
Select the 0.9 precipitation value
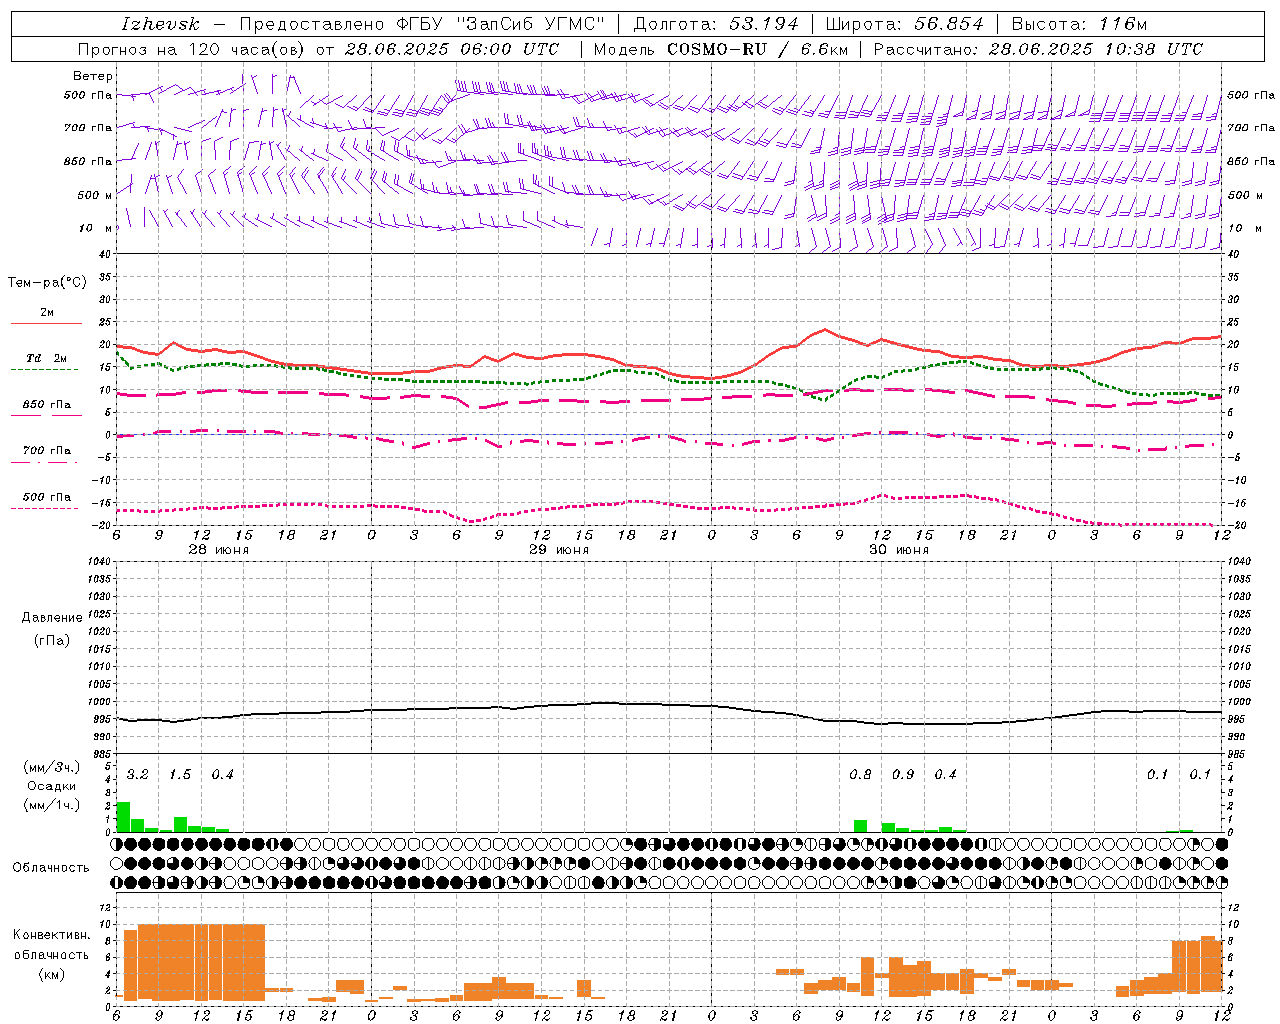pyautogui.click(x=903, y=775)
